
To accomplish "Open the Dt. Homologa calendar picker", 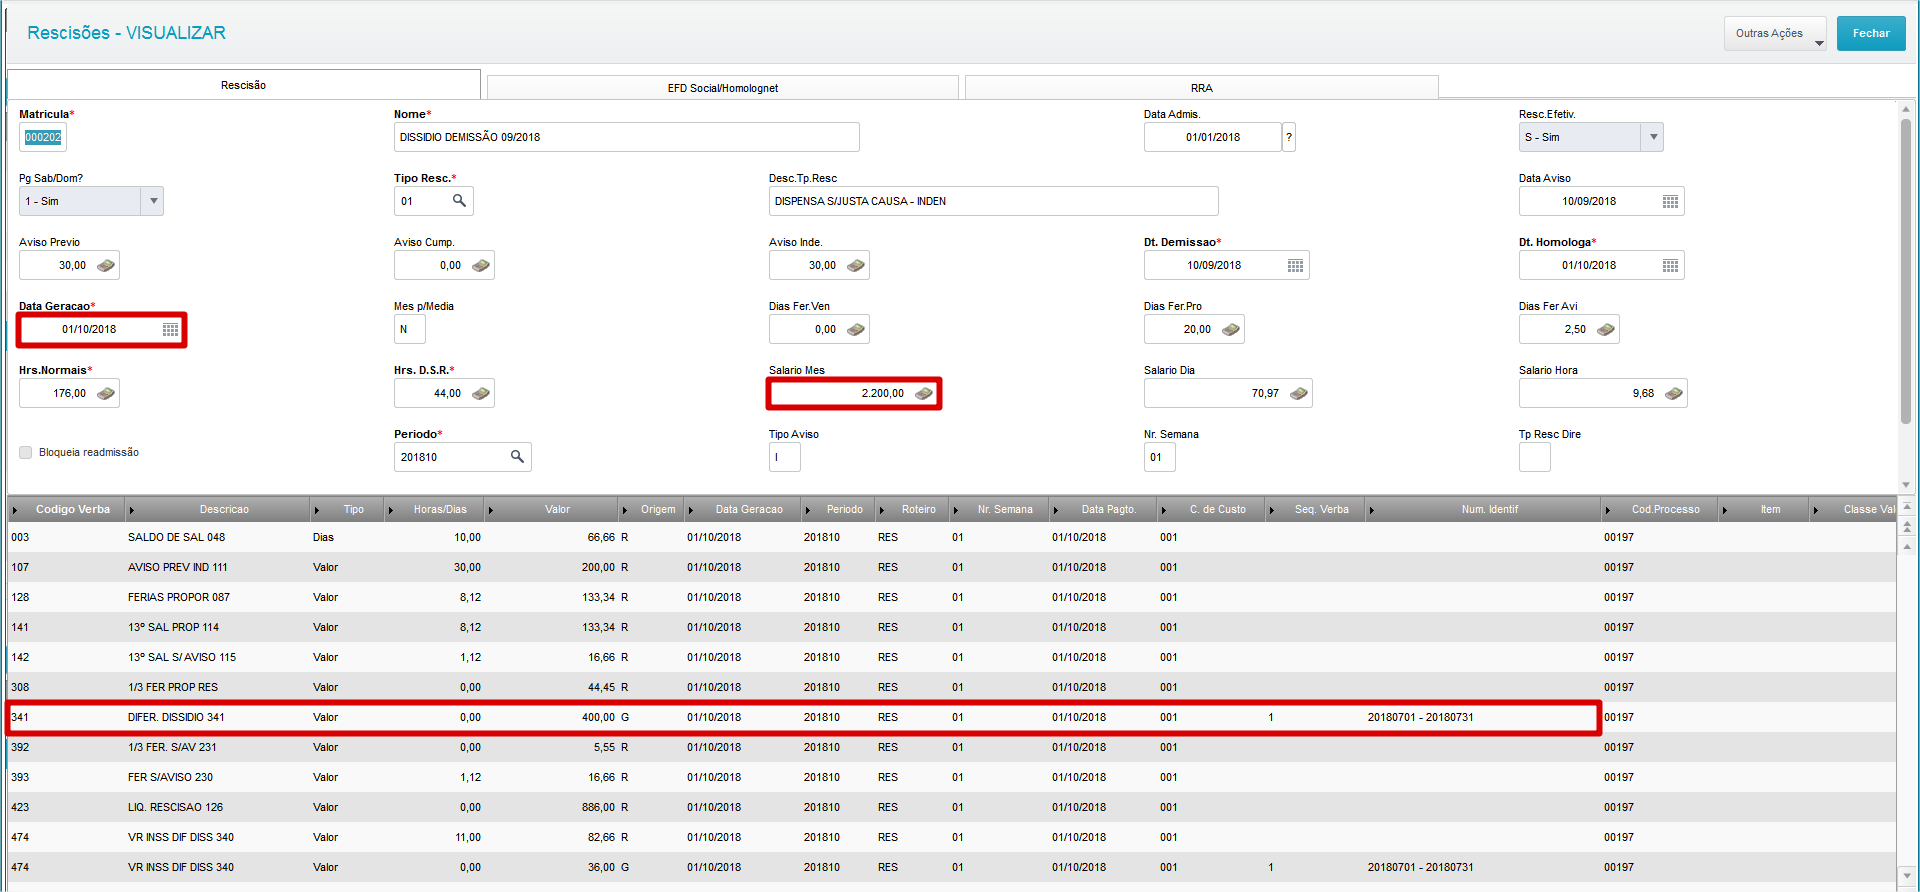I will [1670, 266].
